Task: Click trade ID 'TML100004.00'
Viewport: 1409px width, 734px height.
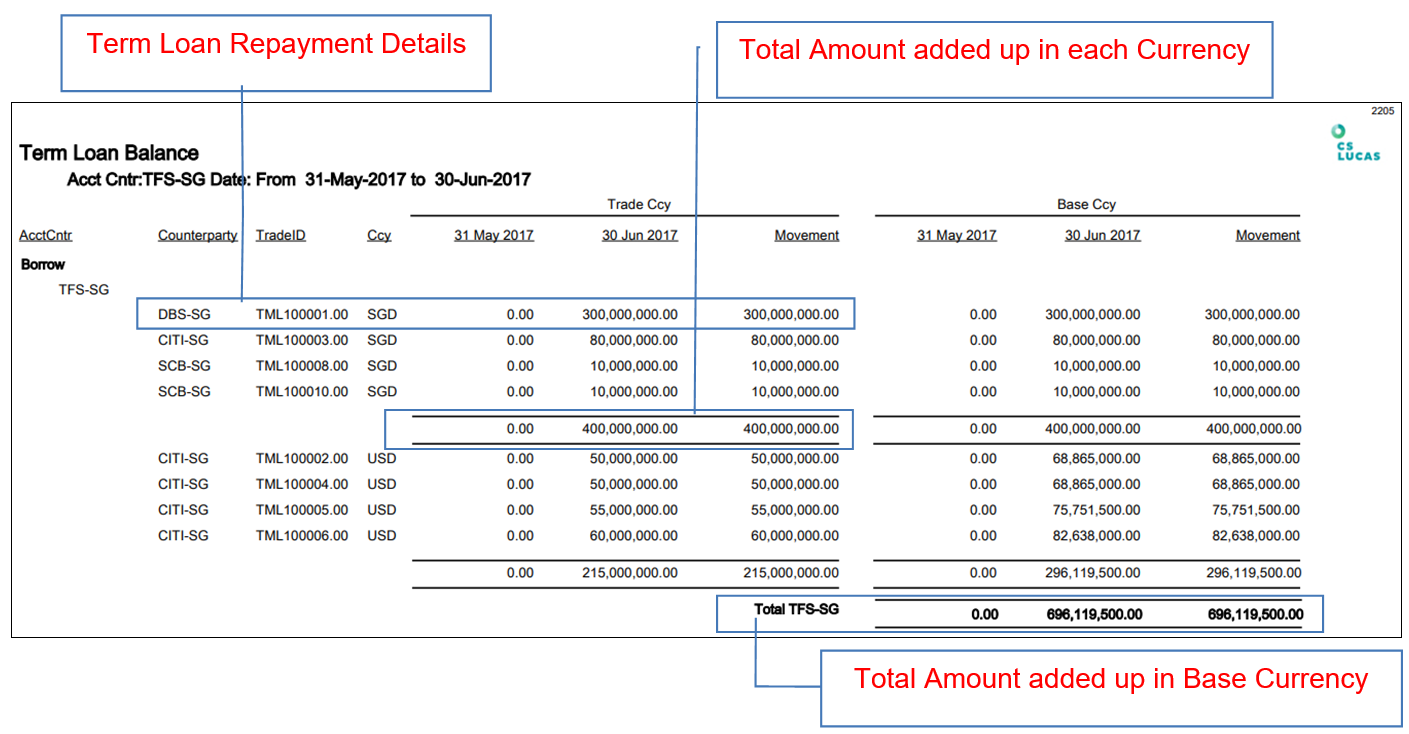Action: [x=302, y=484]
